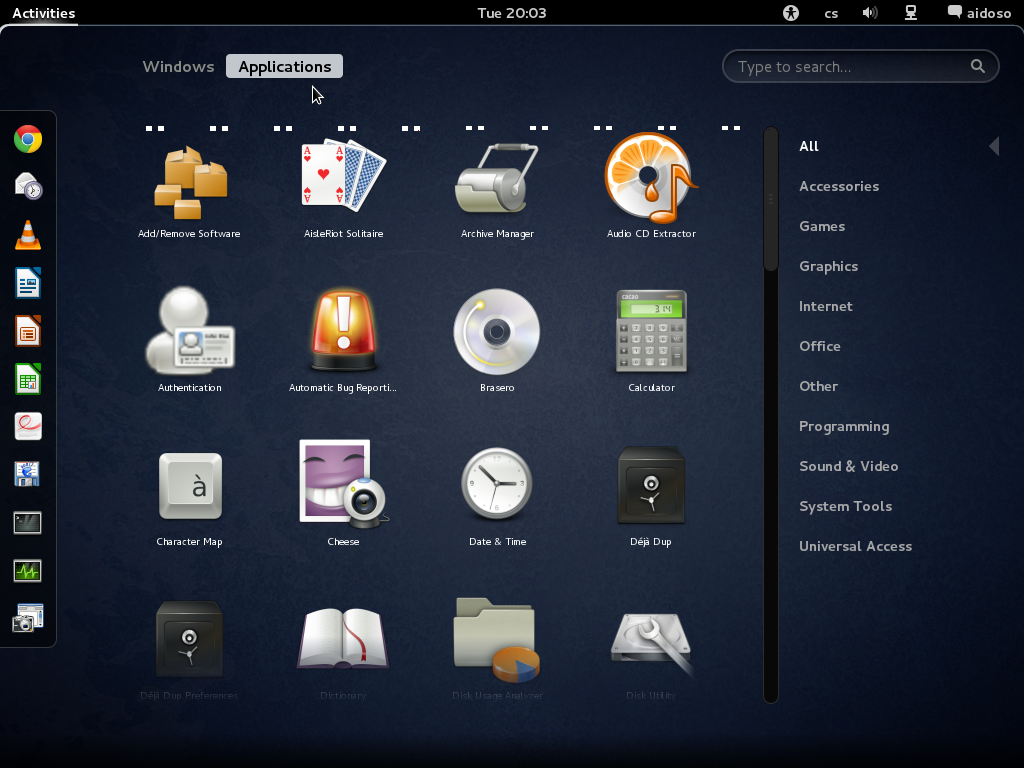Open Disk Usage Analyzer
This screenshot has height=768, width=1024.
497,650
